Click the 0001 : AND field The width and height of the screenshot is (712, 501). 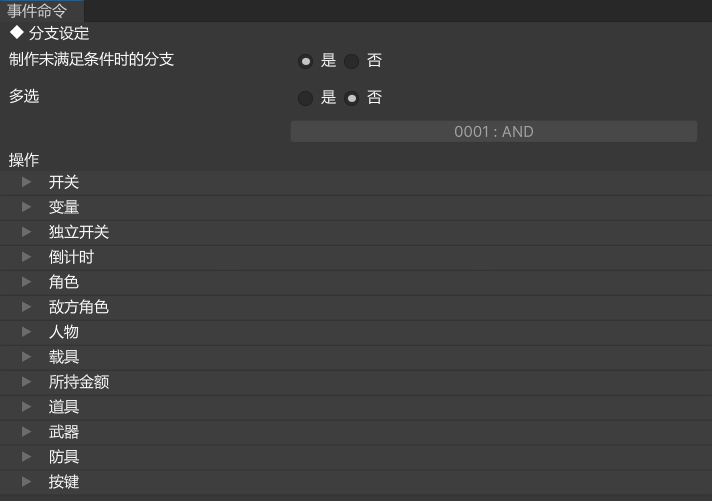[493, 131]
